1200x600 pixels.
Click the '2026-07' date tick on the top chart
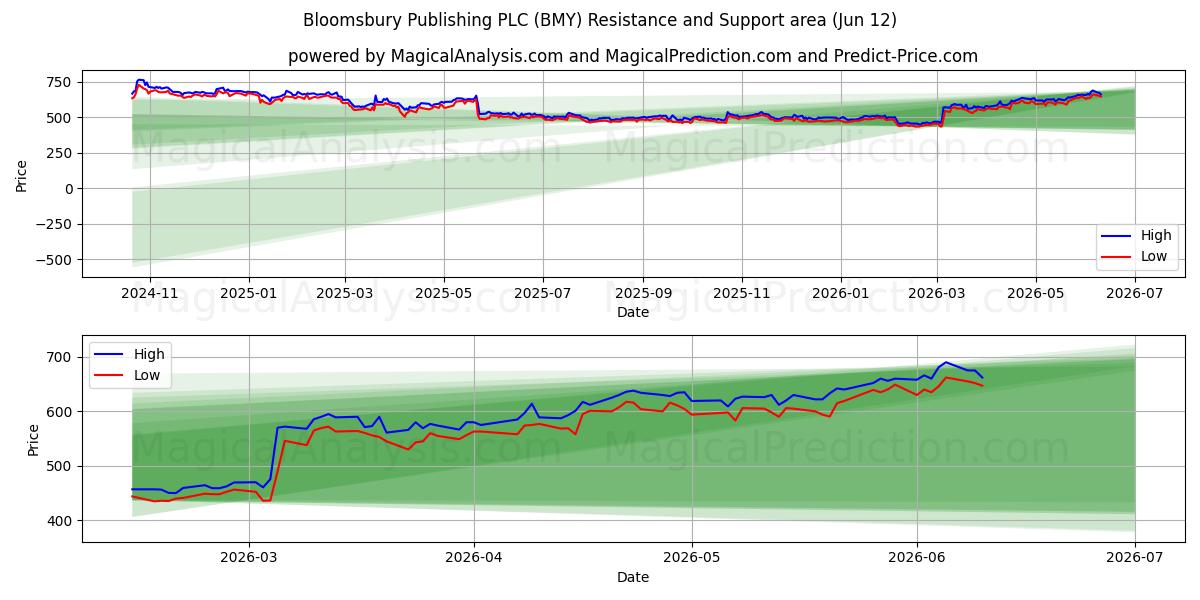pyautogui.click(x=1134, y=295)
